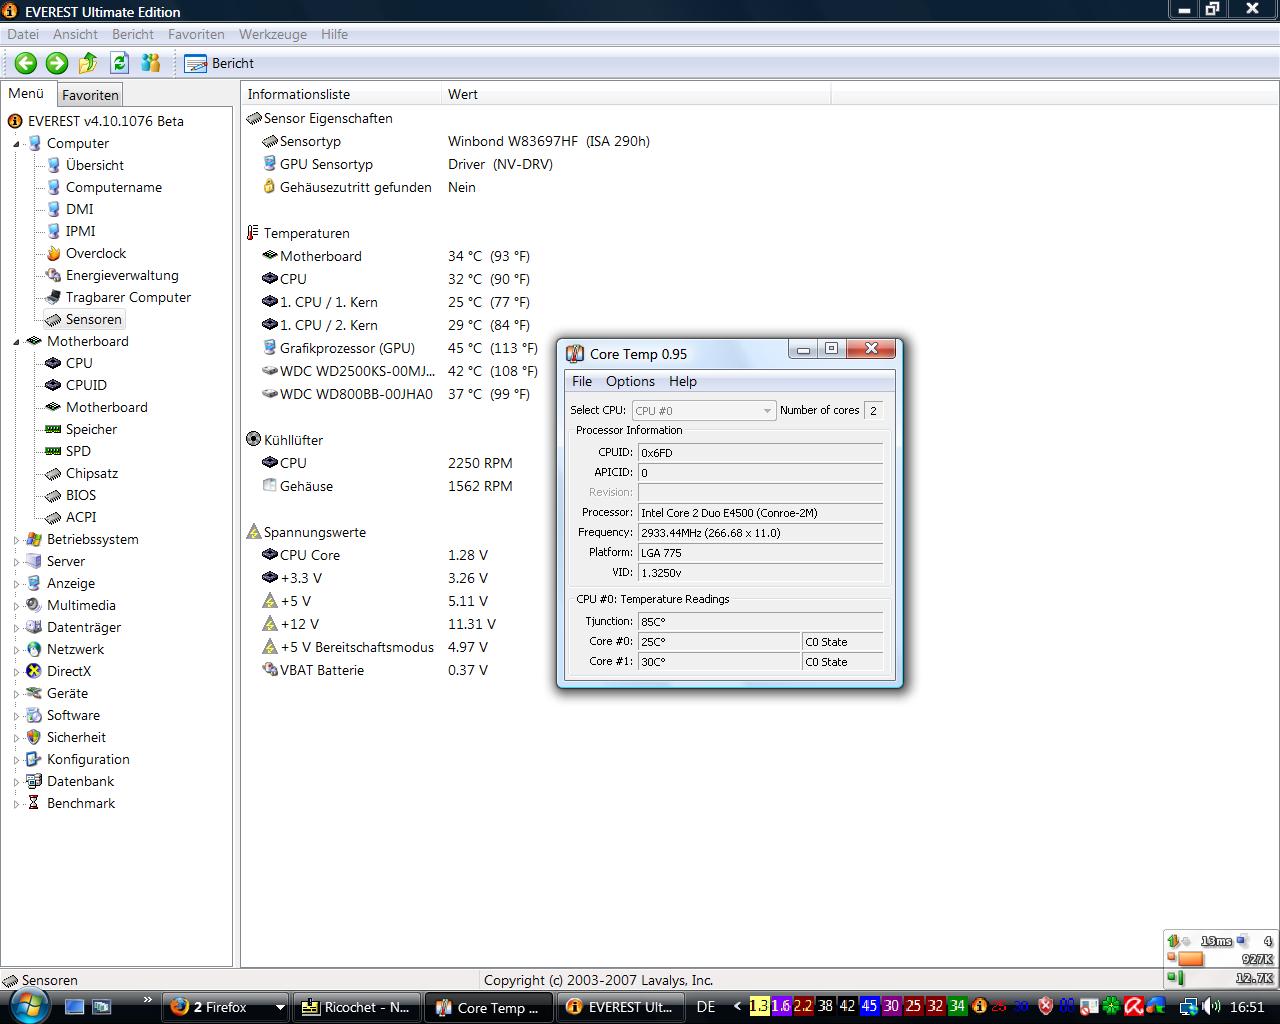The width and height of the screenshot is (1280, 1024).
Task: Select the Sicherheit shield icon
Action: (x=34, y=737)
